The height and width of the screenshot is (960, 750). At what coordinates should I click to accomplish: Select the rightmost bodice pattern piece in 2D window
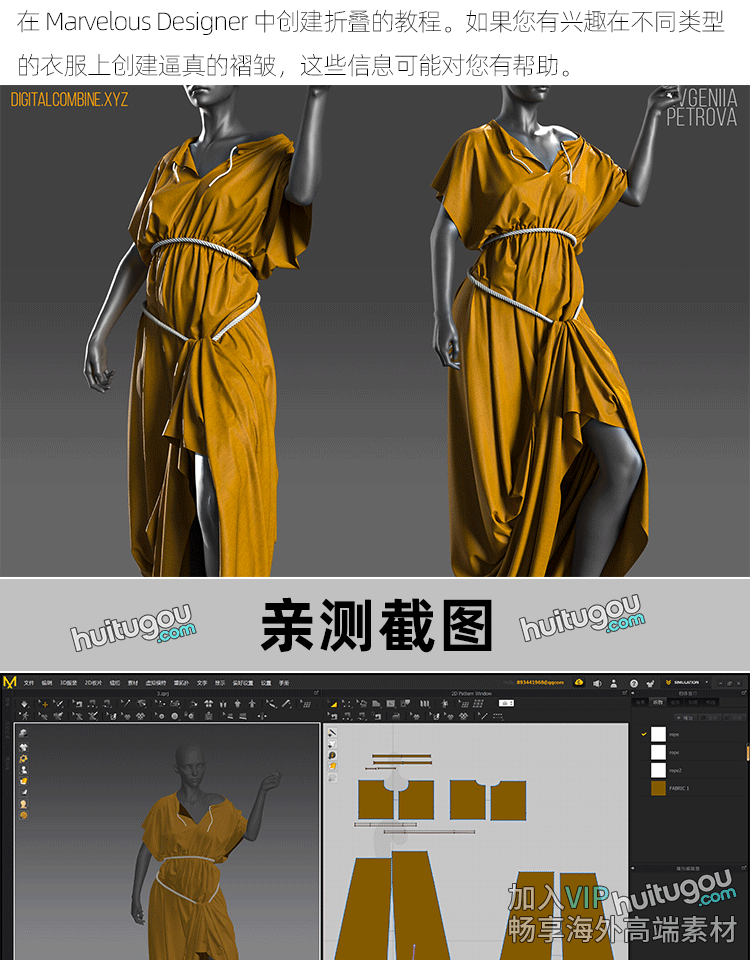click(508, 800)
